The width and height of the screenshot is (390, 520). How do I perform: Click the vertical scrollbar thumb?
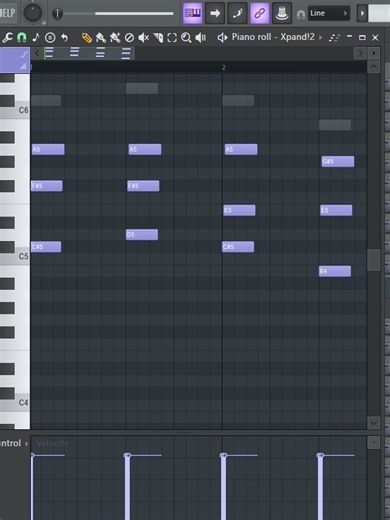[x=374, y=260]
